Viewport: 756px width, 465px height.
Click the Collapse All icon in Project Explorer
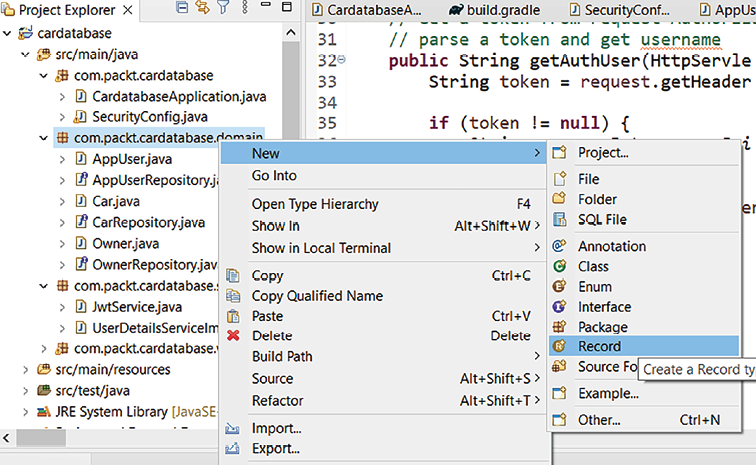[x=182, y=9]
